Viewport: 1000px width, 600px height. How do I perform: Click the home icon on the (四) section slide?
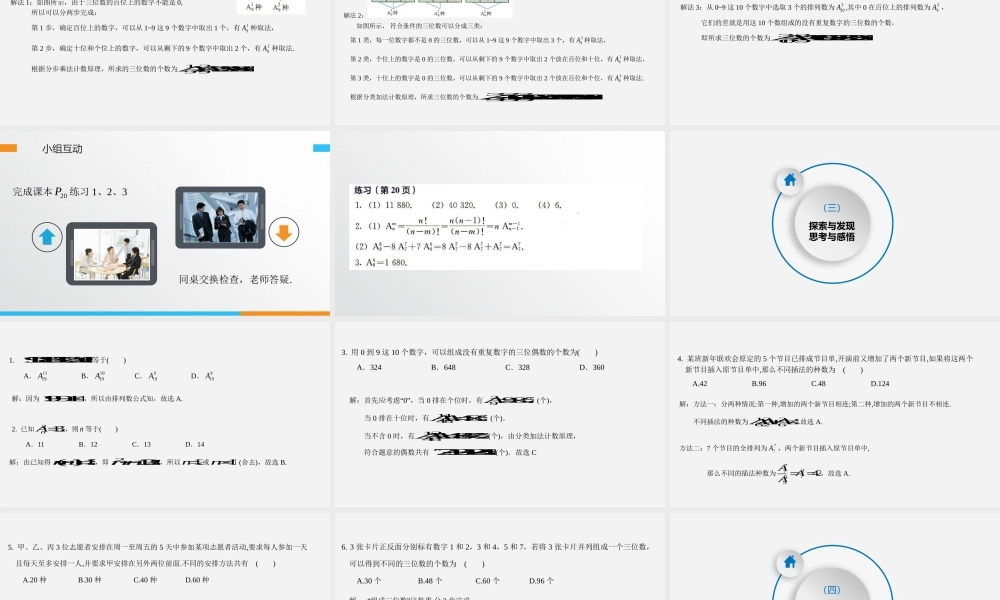tap(789, 563)
